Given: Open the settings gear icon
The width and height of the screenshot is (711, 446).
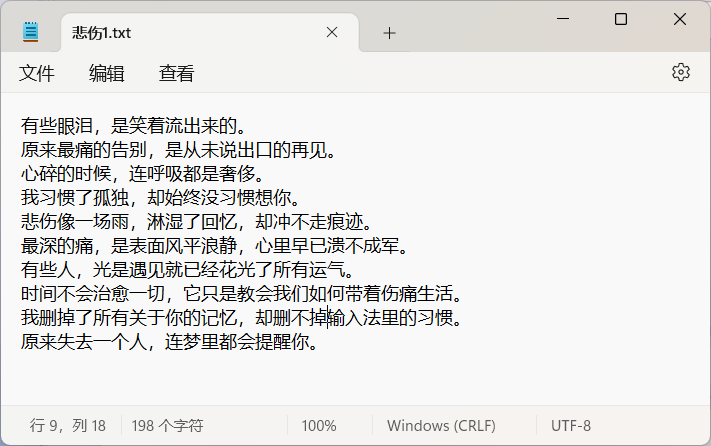Looking at the screenshot, I should coord(681,73).
